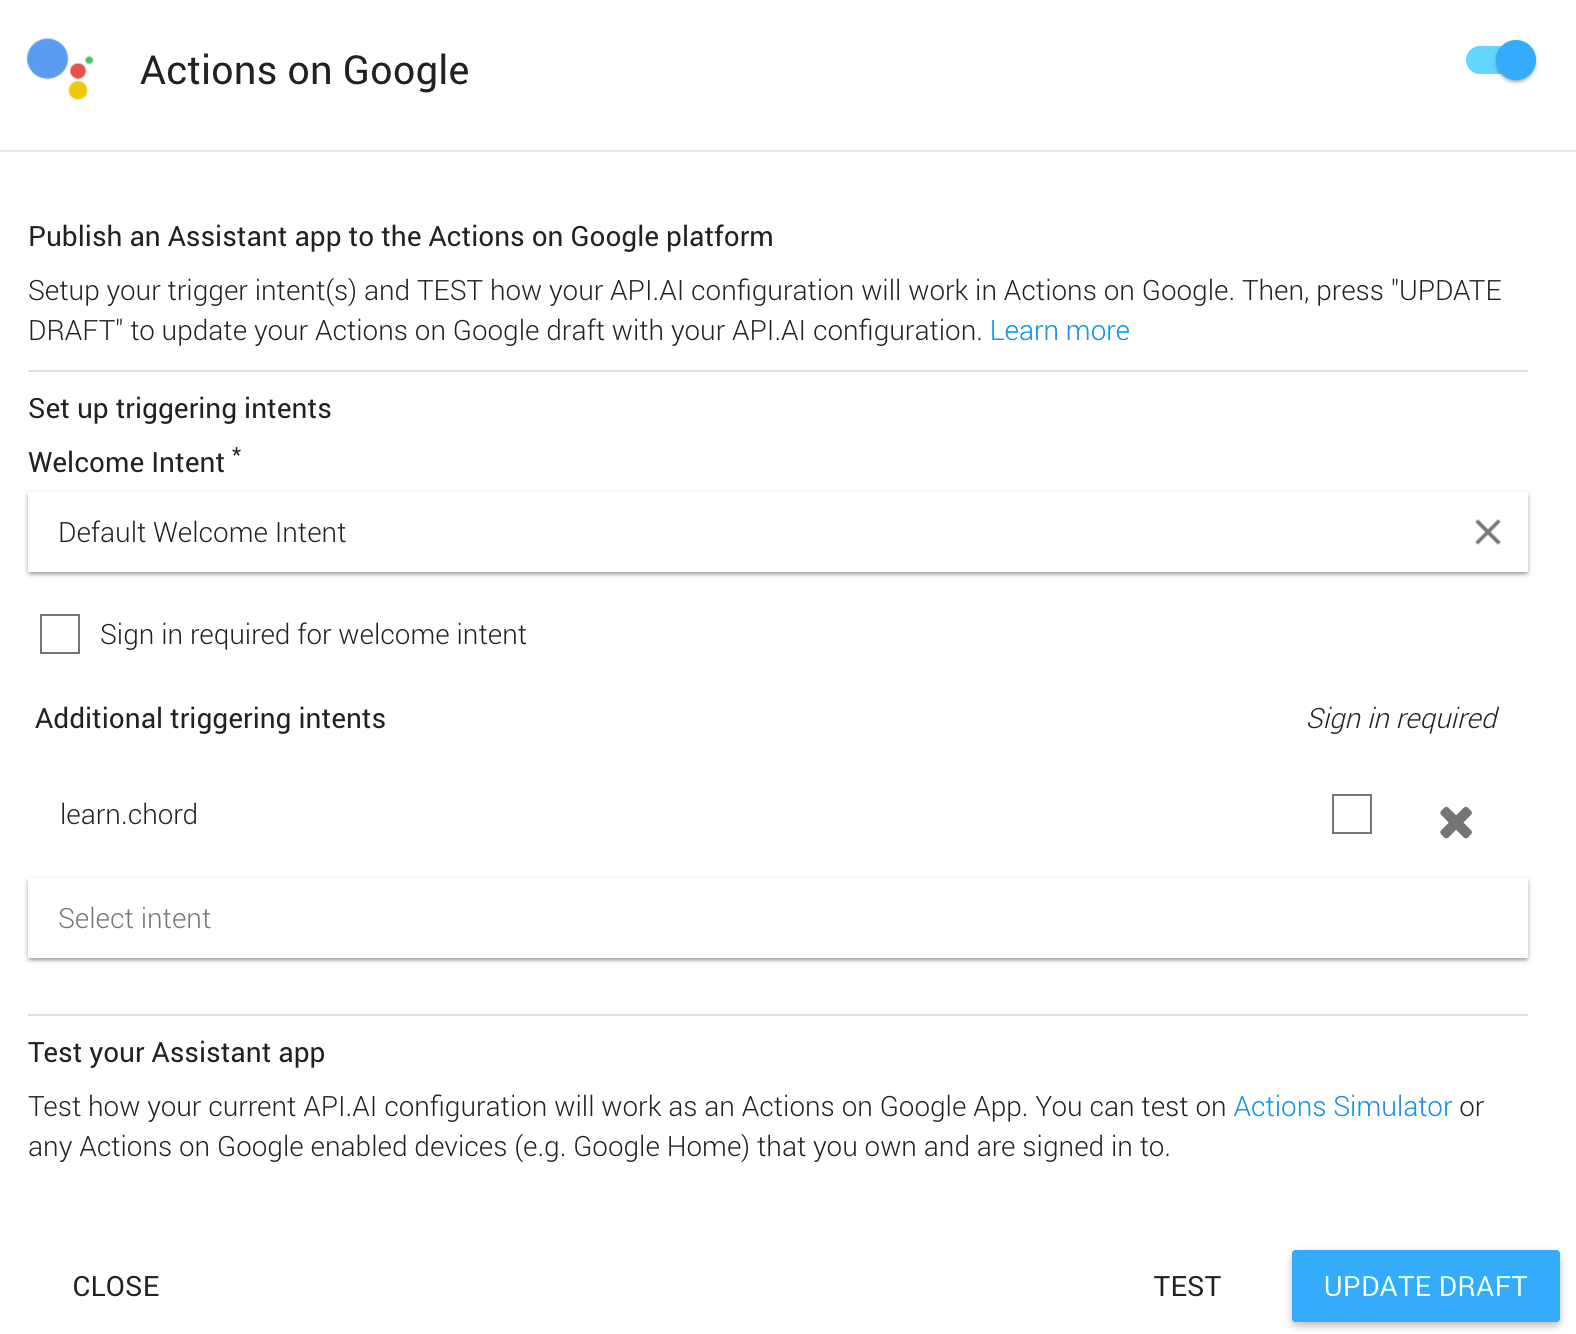Screen dimensions: 1576x1334
Task: Click the Test your Assistant app heading
Action: (x=177, y=1053)
